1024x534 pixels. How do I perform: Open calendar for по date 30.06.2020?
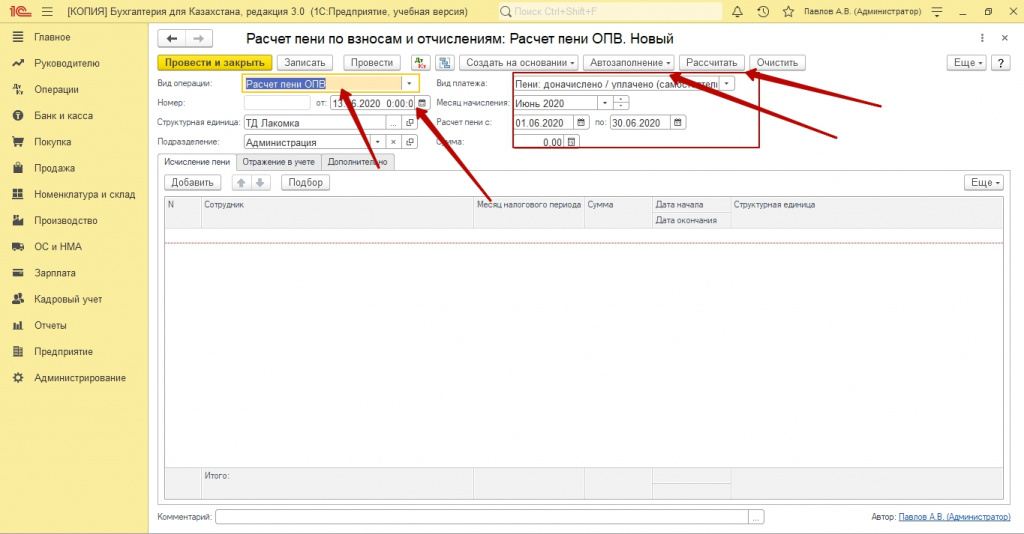point(678,123)
